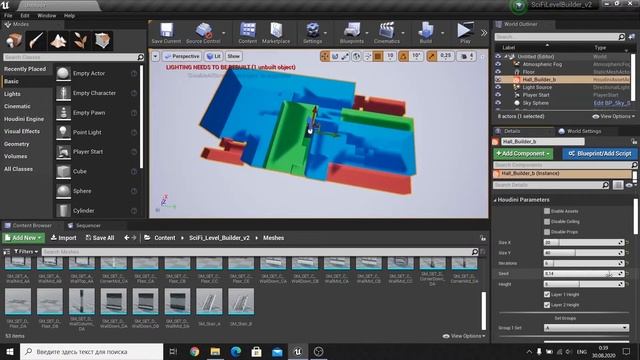640x360 pixels.
Task: Open the Cinematics toolbar icon
Action: point(387,33)
